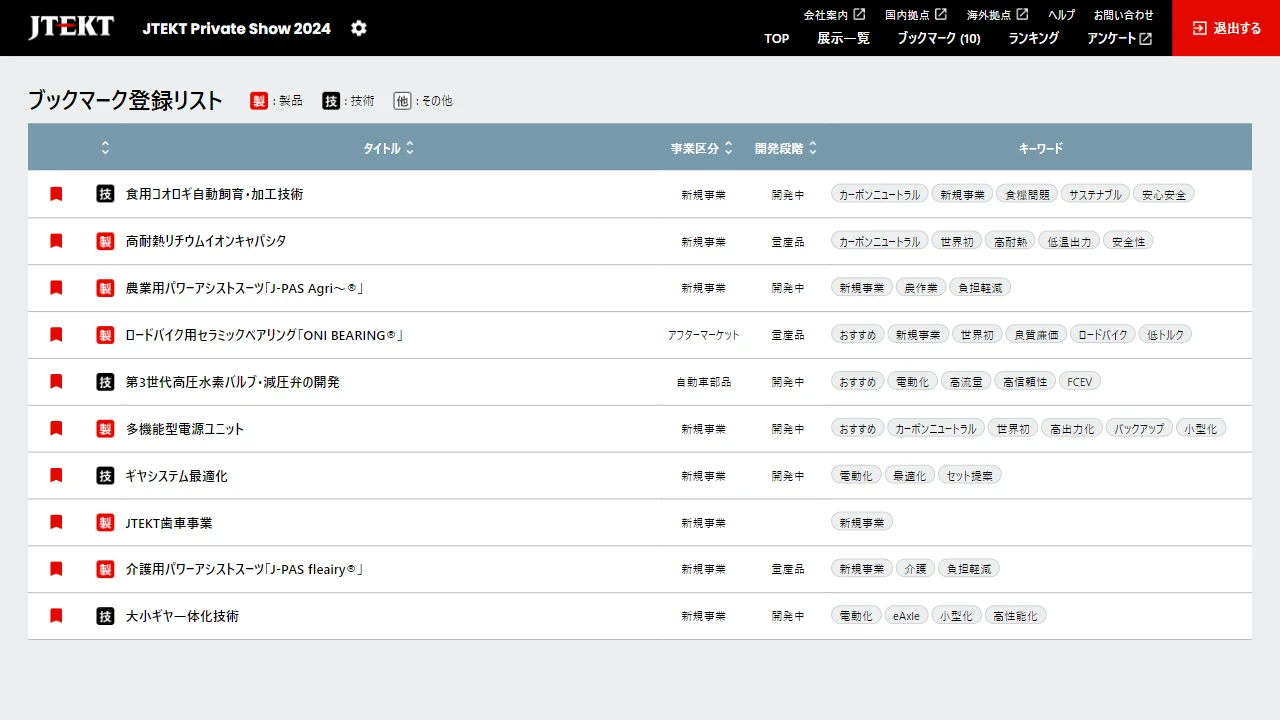Viewport: 1280px width, 720px height.
Task: Click the 技 badge on ギヤシステム最適化 row
Action: tap(105, 476)
